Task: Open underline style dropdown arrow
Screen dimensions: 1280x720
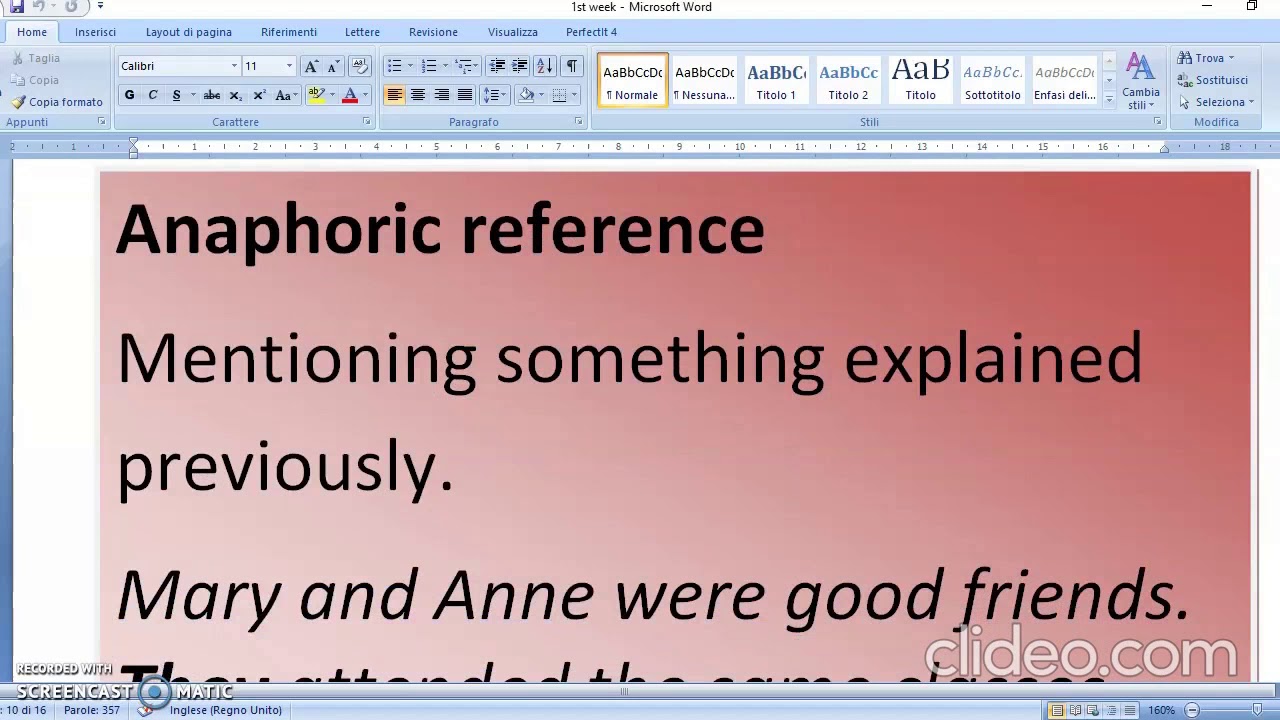Action: 192,95
